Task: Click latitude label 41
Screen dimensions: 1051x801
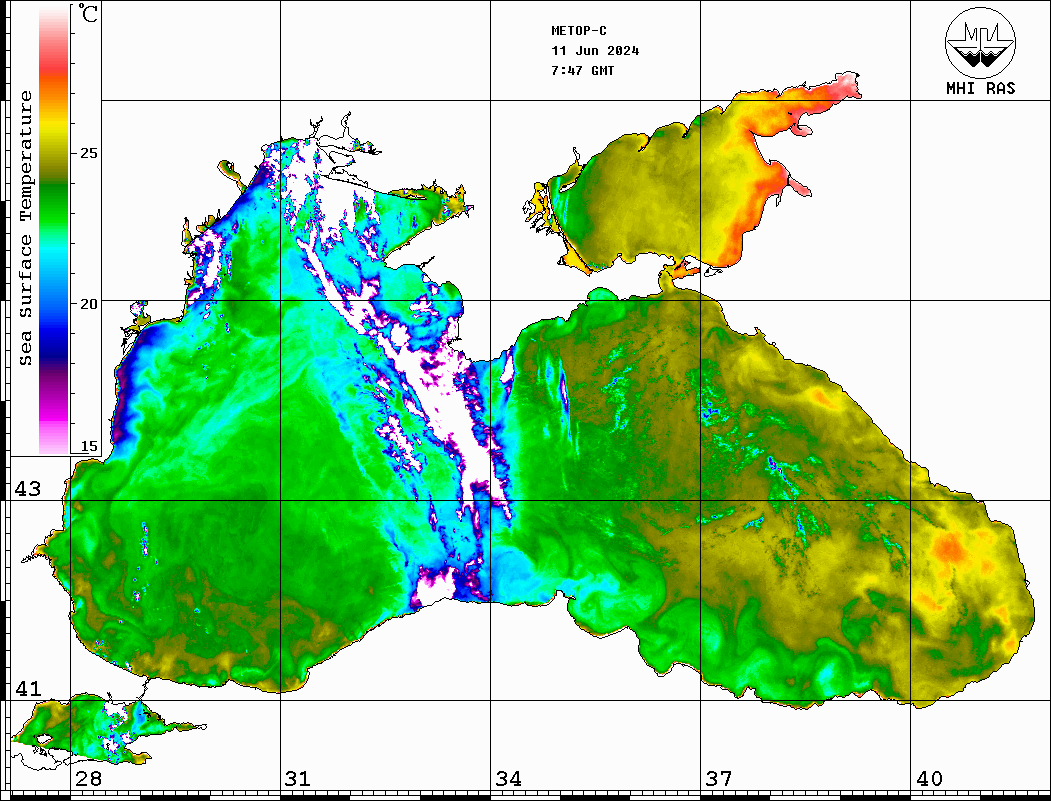Action: pyautogui.click(x=27, y=688)
